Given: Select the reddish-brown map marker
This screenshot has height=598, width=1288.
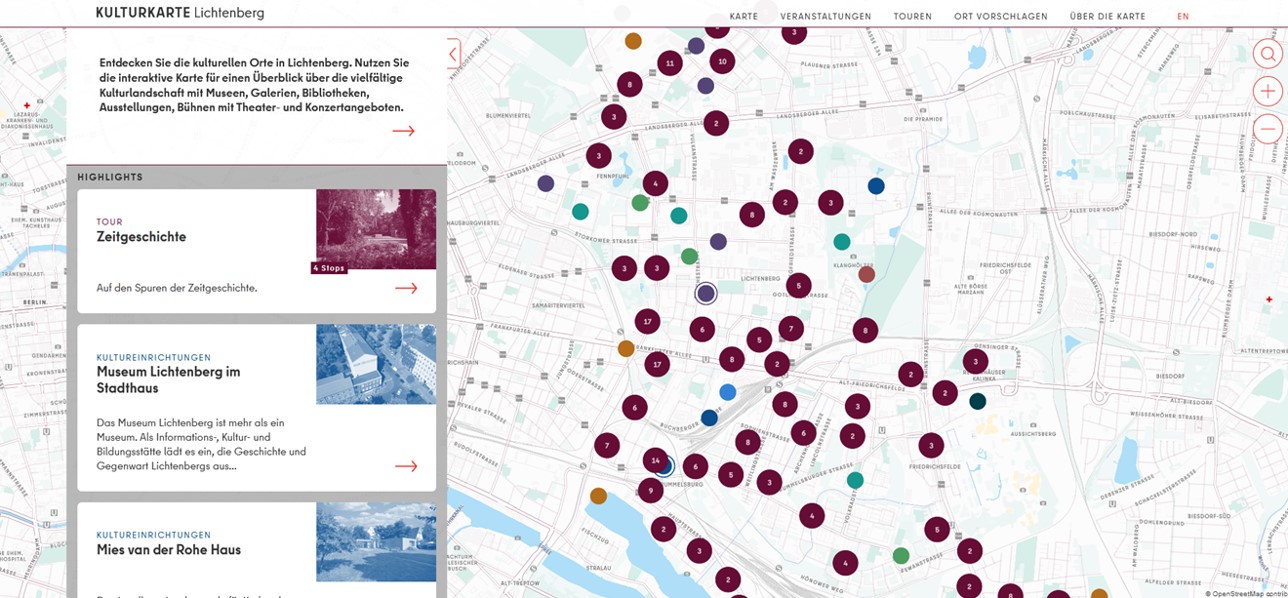Looking at the screenshot, I should click(x=866, y=274).
